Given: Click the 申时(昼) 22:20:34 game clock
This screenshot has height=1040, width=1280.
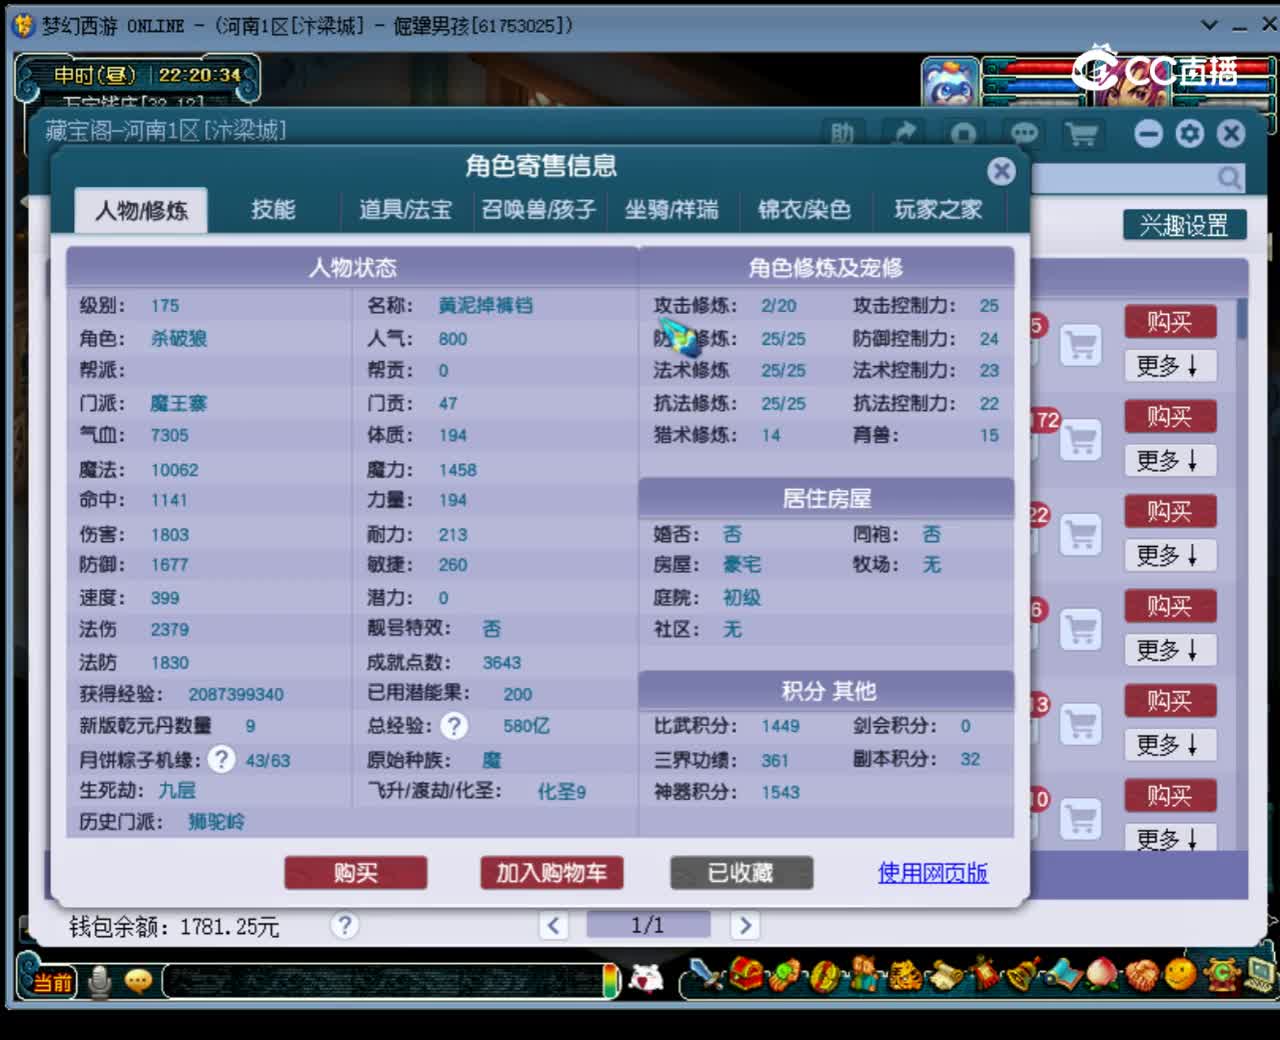Looking at the screenshot, I should [x=147, y=75].
